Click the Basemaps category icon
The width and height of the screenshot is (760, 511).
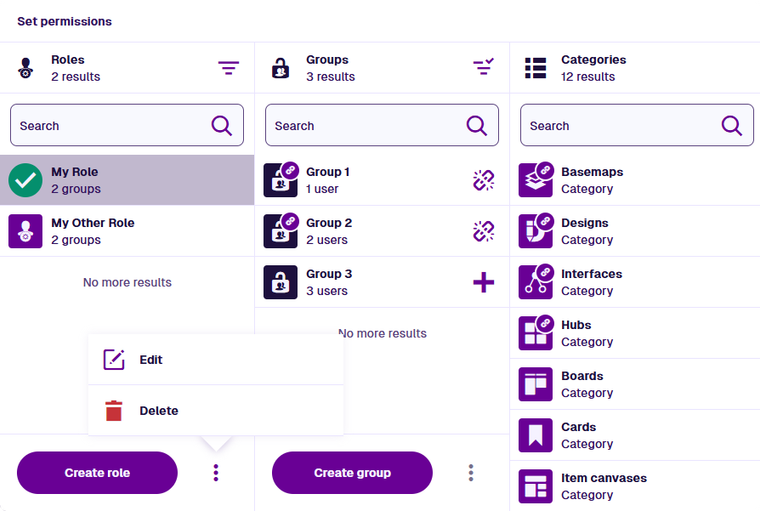point(536,180)
